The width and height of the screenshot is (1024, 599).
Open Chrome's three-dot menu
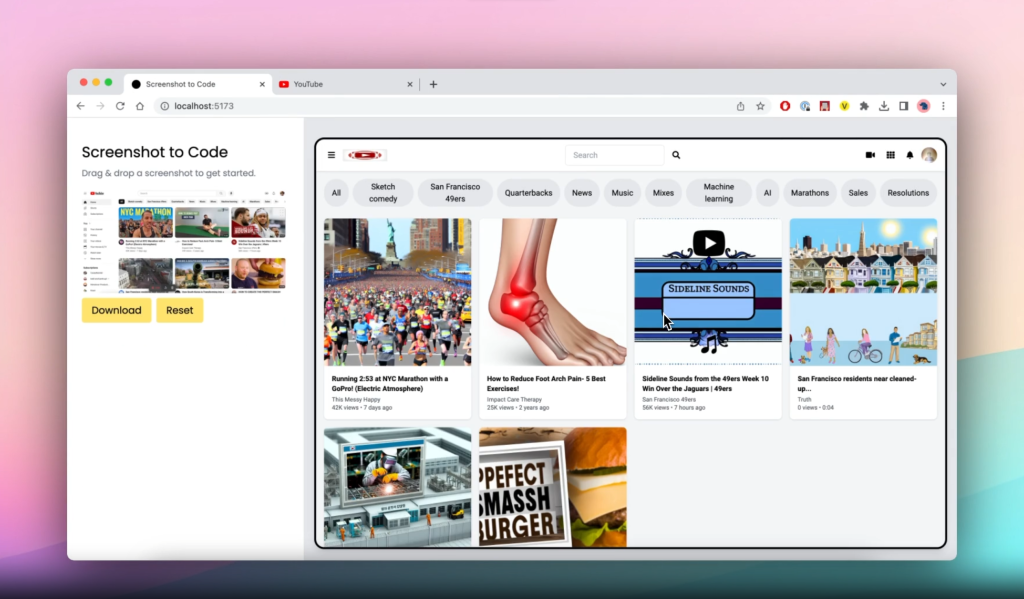943,106
